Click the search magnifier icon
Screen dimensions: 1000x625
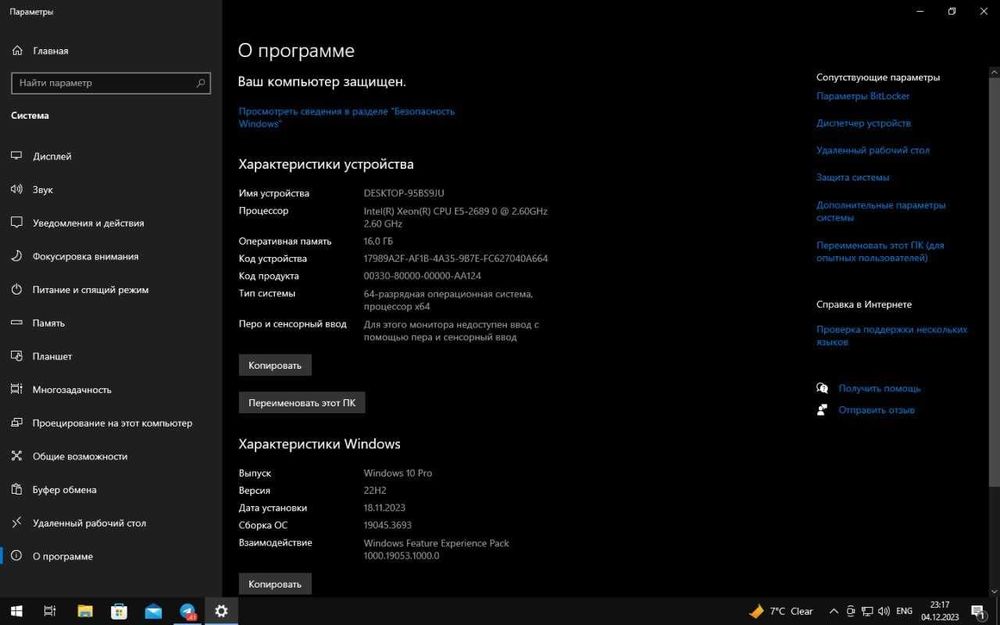pyautogui.click(x=200, y=83)
